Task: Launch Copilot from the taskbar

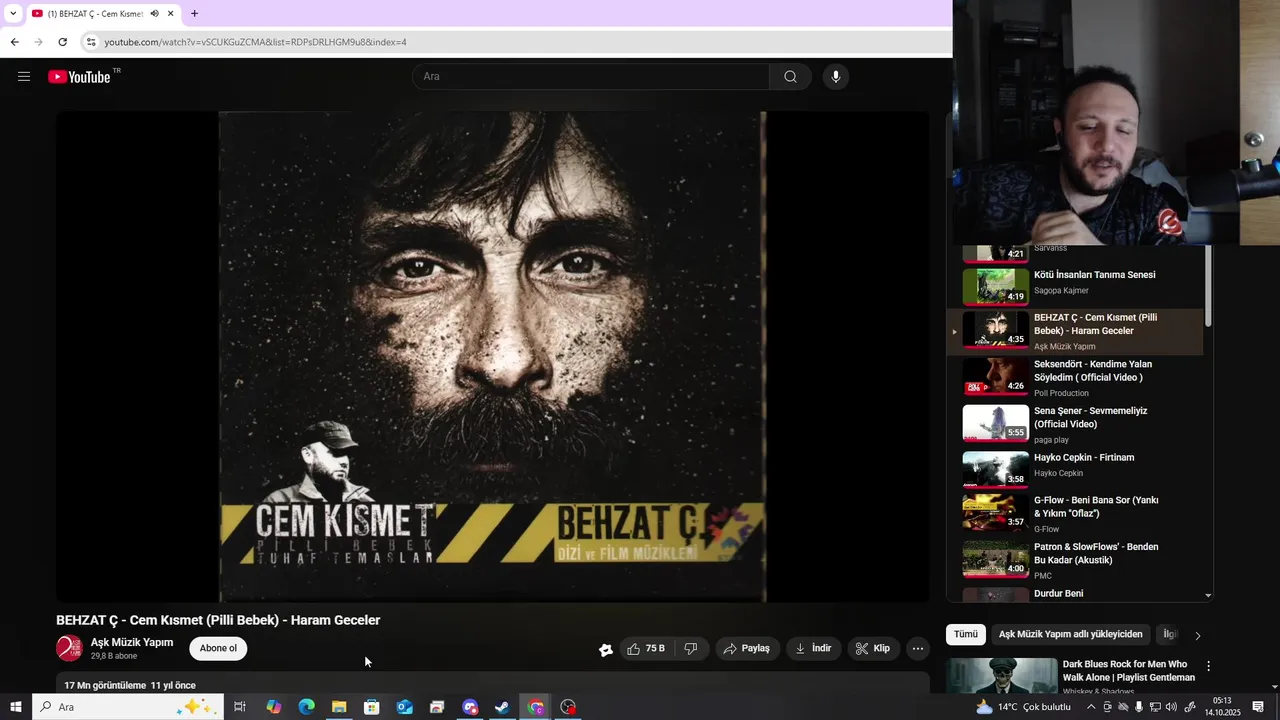Action: [273, 707]
